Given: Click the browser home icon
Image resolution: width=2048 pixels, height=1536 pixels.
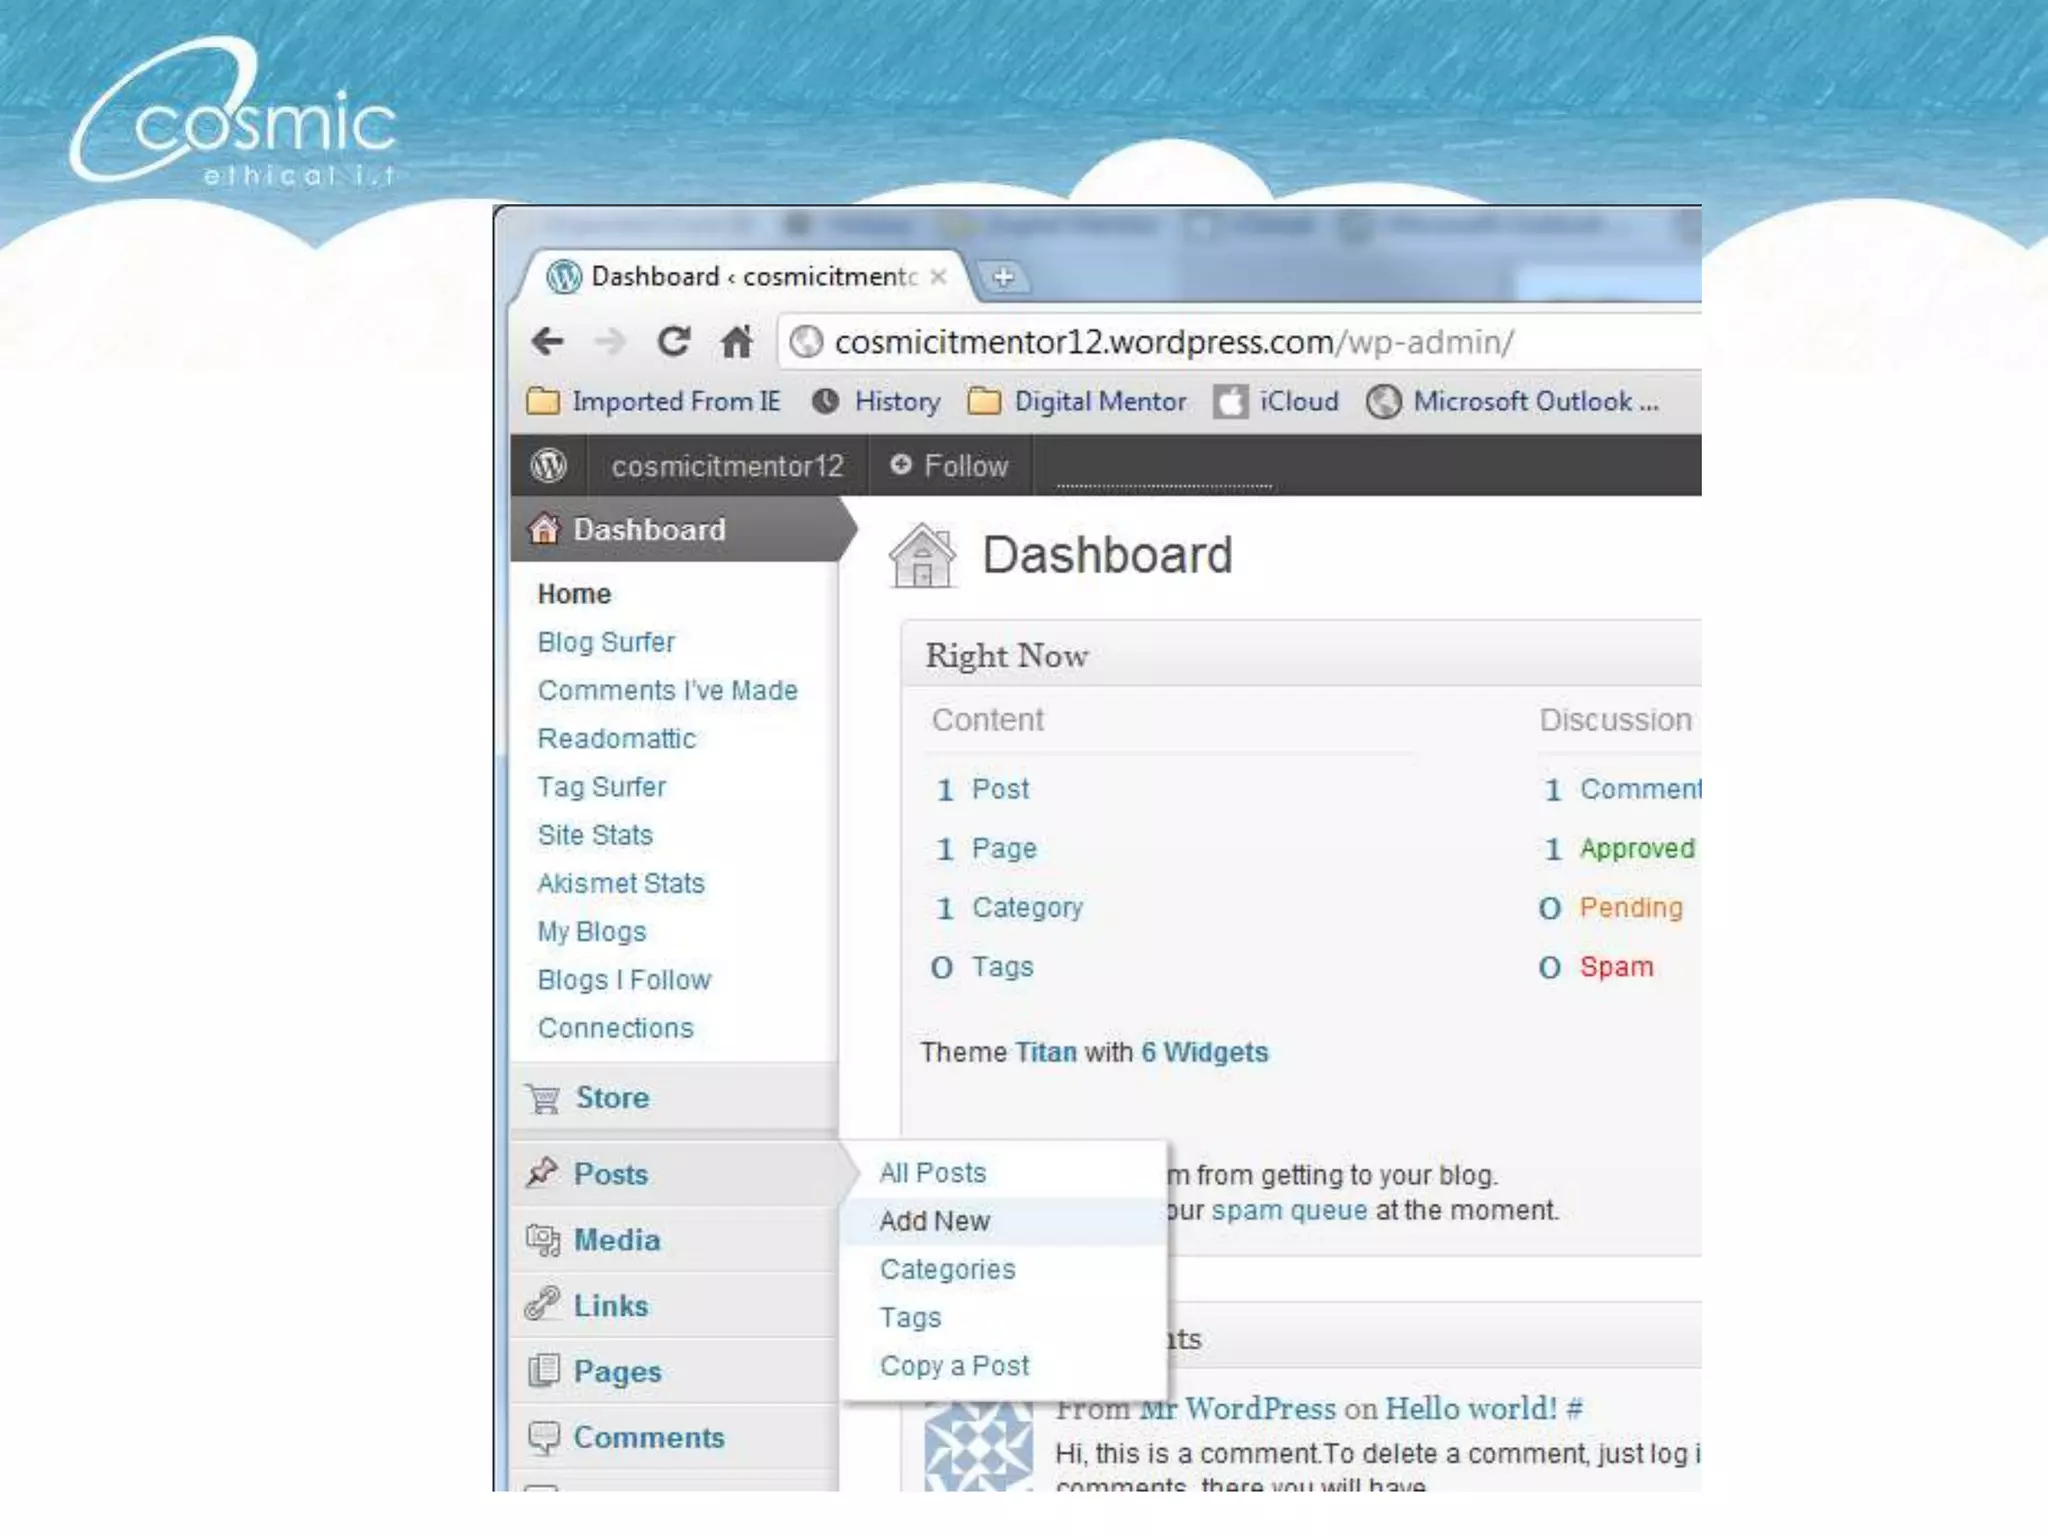Looking at the screenshot, I should tap(737, 342).
